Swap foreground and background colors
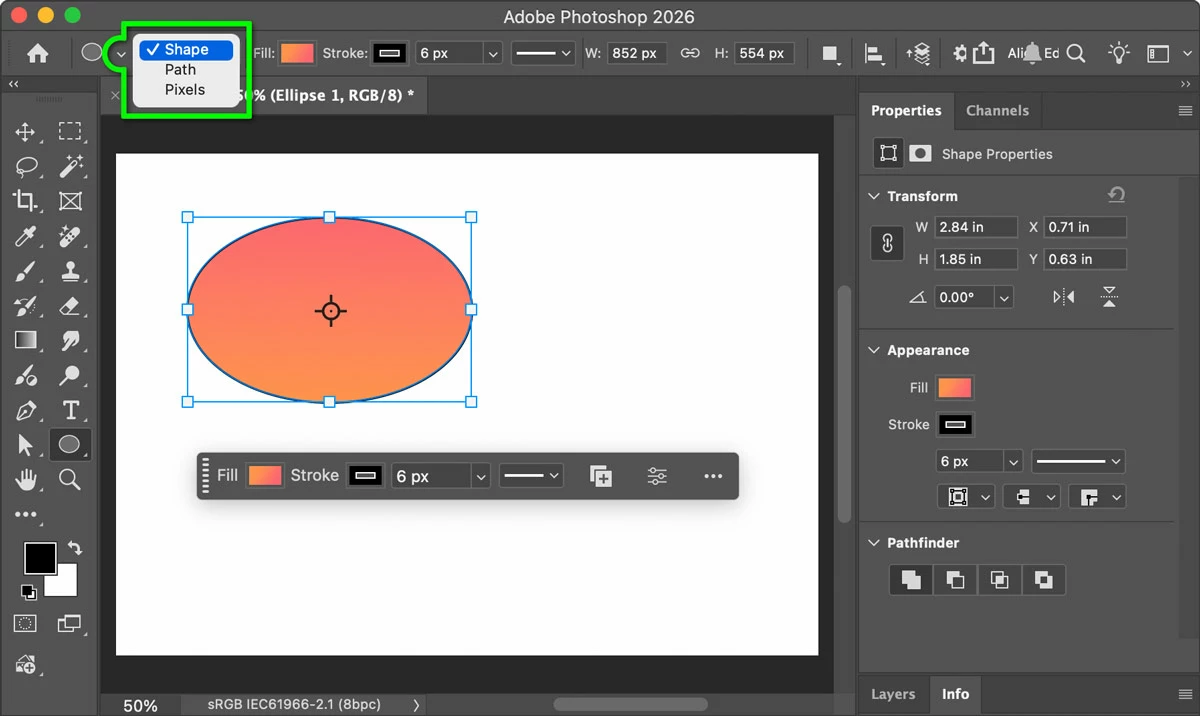The width and height of the screenshot is (1200, 716). pyautogui.click(x=75, y=549)
